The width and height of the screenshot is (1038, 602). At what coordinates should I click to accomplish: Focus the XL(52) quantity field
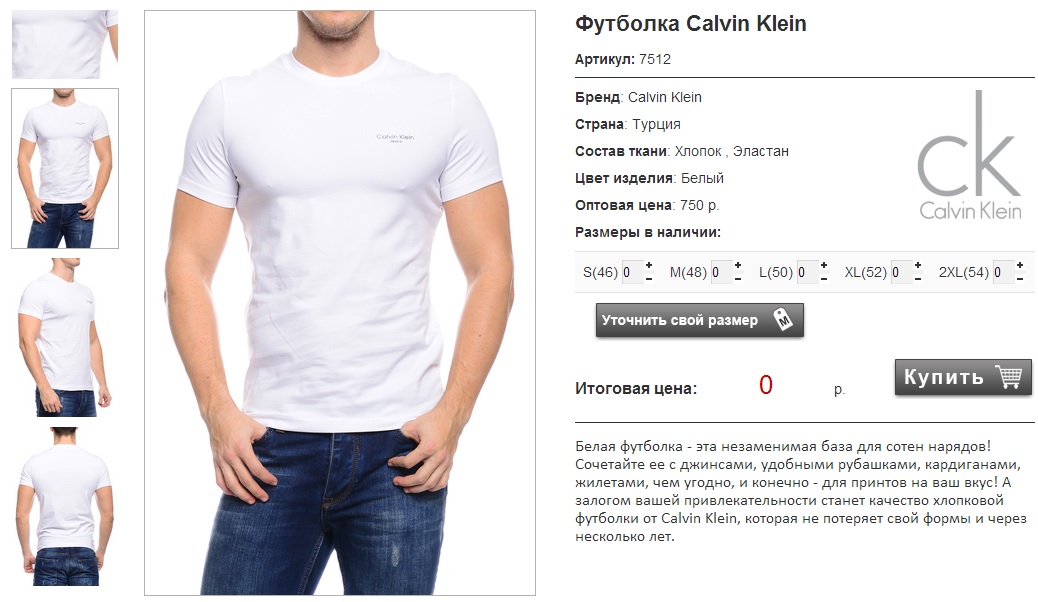coord(902,272)
